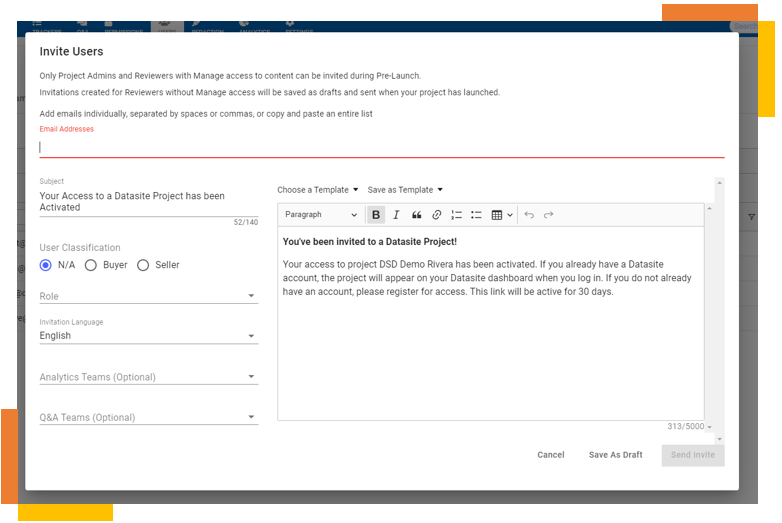Create a numbered list
This screenshot has width=782, height=523.
(456, 215)
